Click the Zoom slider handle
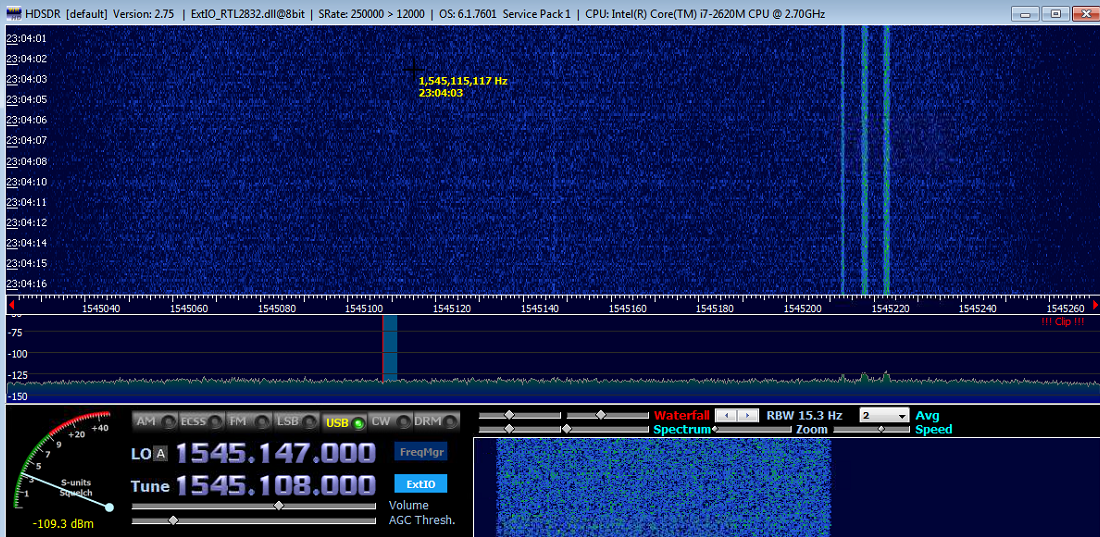Screen dimensions: 1100x537 tap(715, 429)
